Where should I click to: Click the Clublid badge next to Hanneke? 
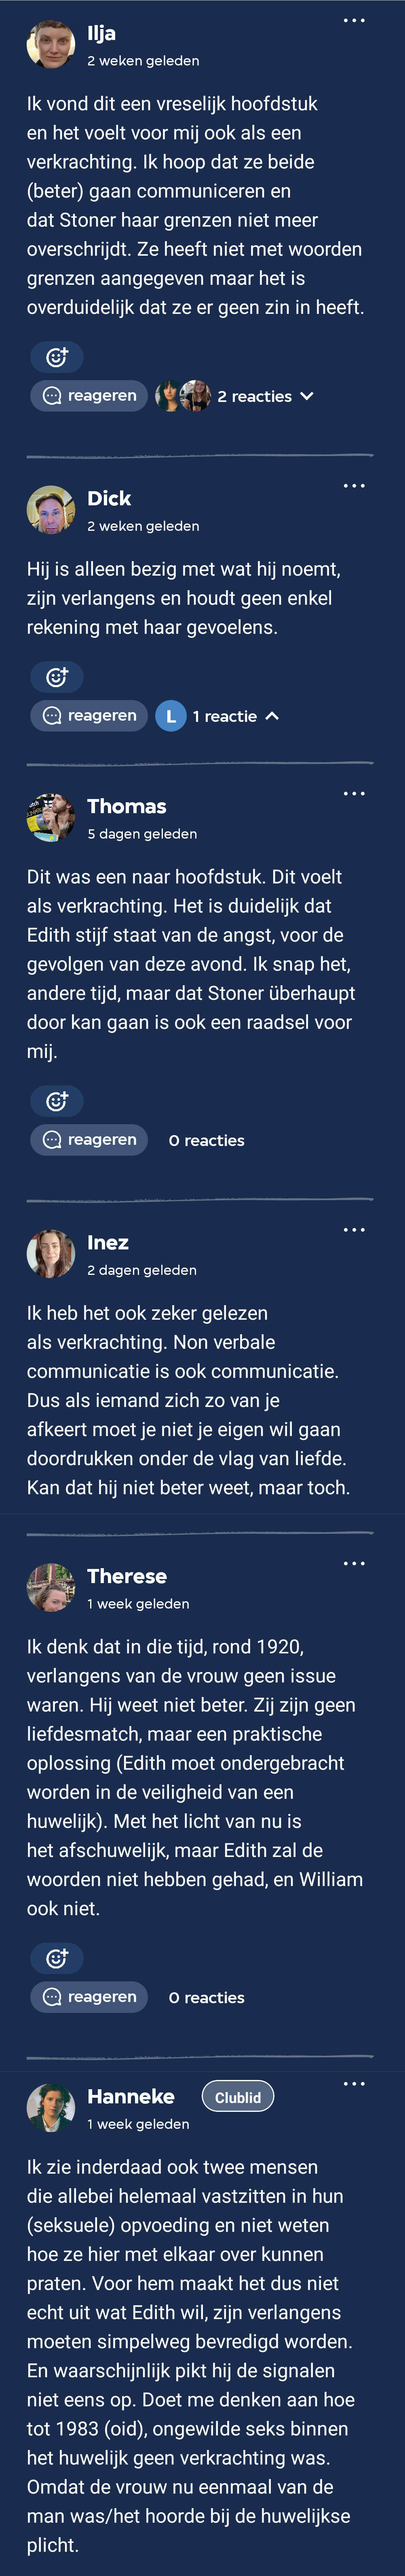238,2097
